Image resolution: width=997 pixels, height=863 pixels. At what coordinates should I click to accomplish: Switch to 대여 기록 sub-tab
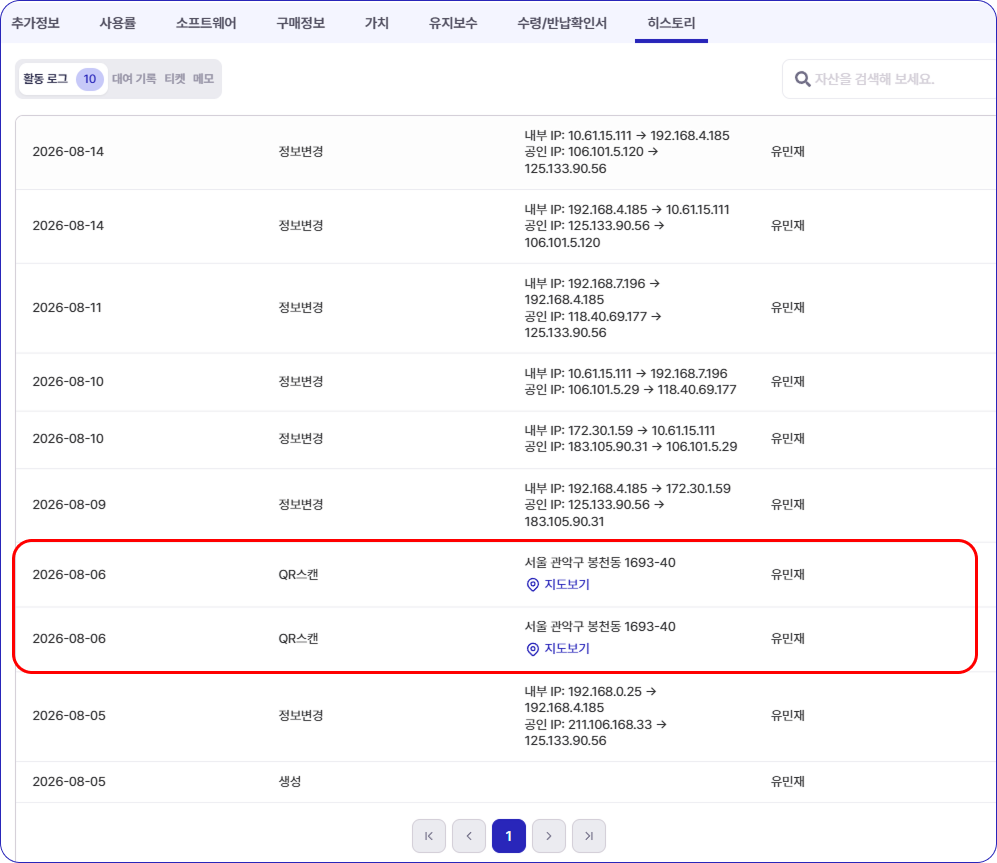coord(134,79)
